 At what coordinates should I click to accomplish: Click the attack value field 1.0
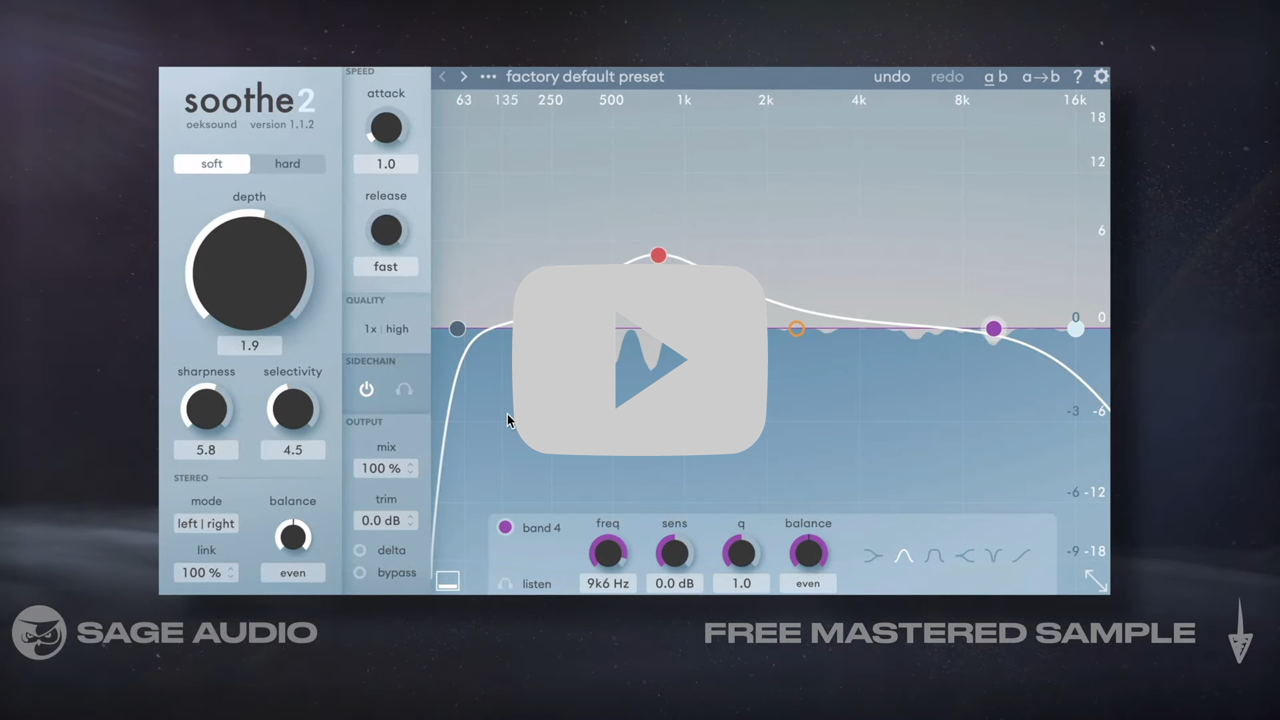[x=386, y=164]
